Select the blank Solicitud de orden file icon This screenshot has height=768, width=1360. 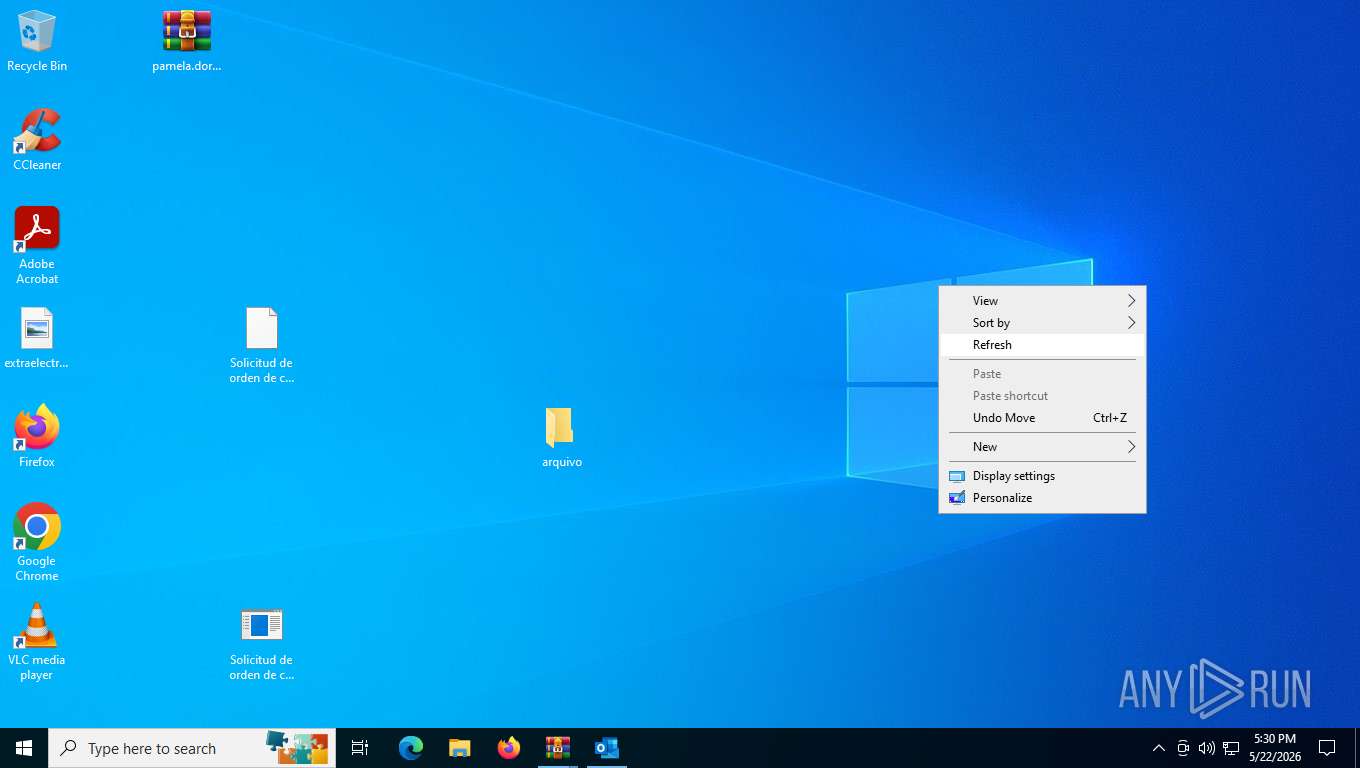(262, 346)
